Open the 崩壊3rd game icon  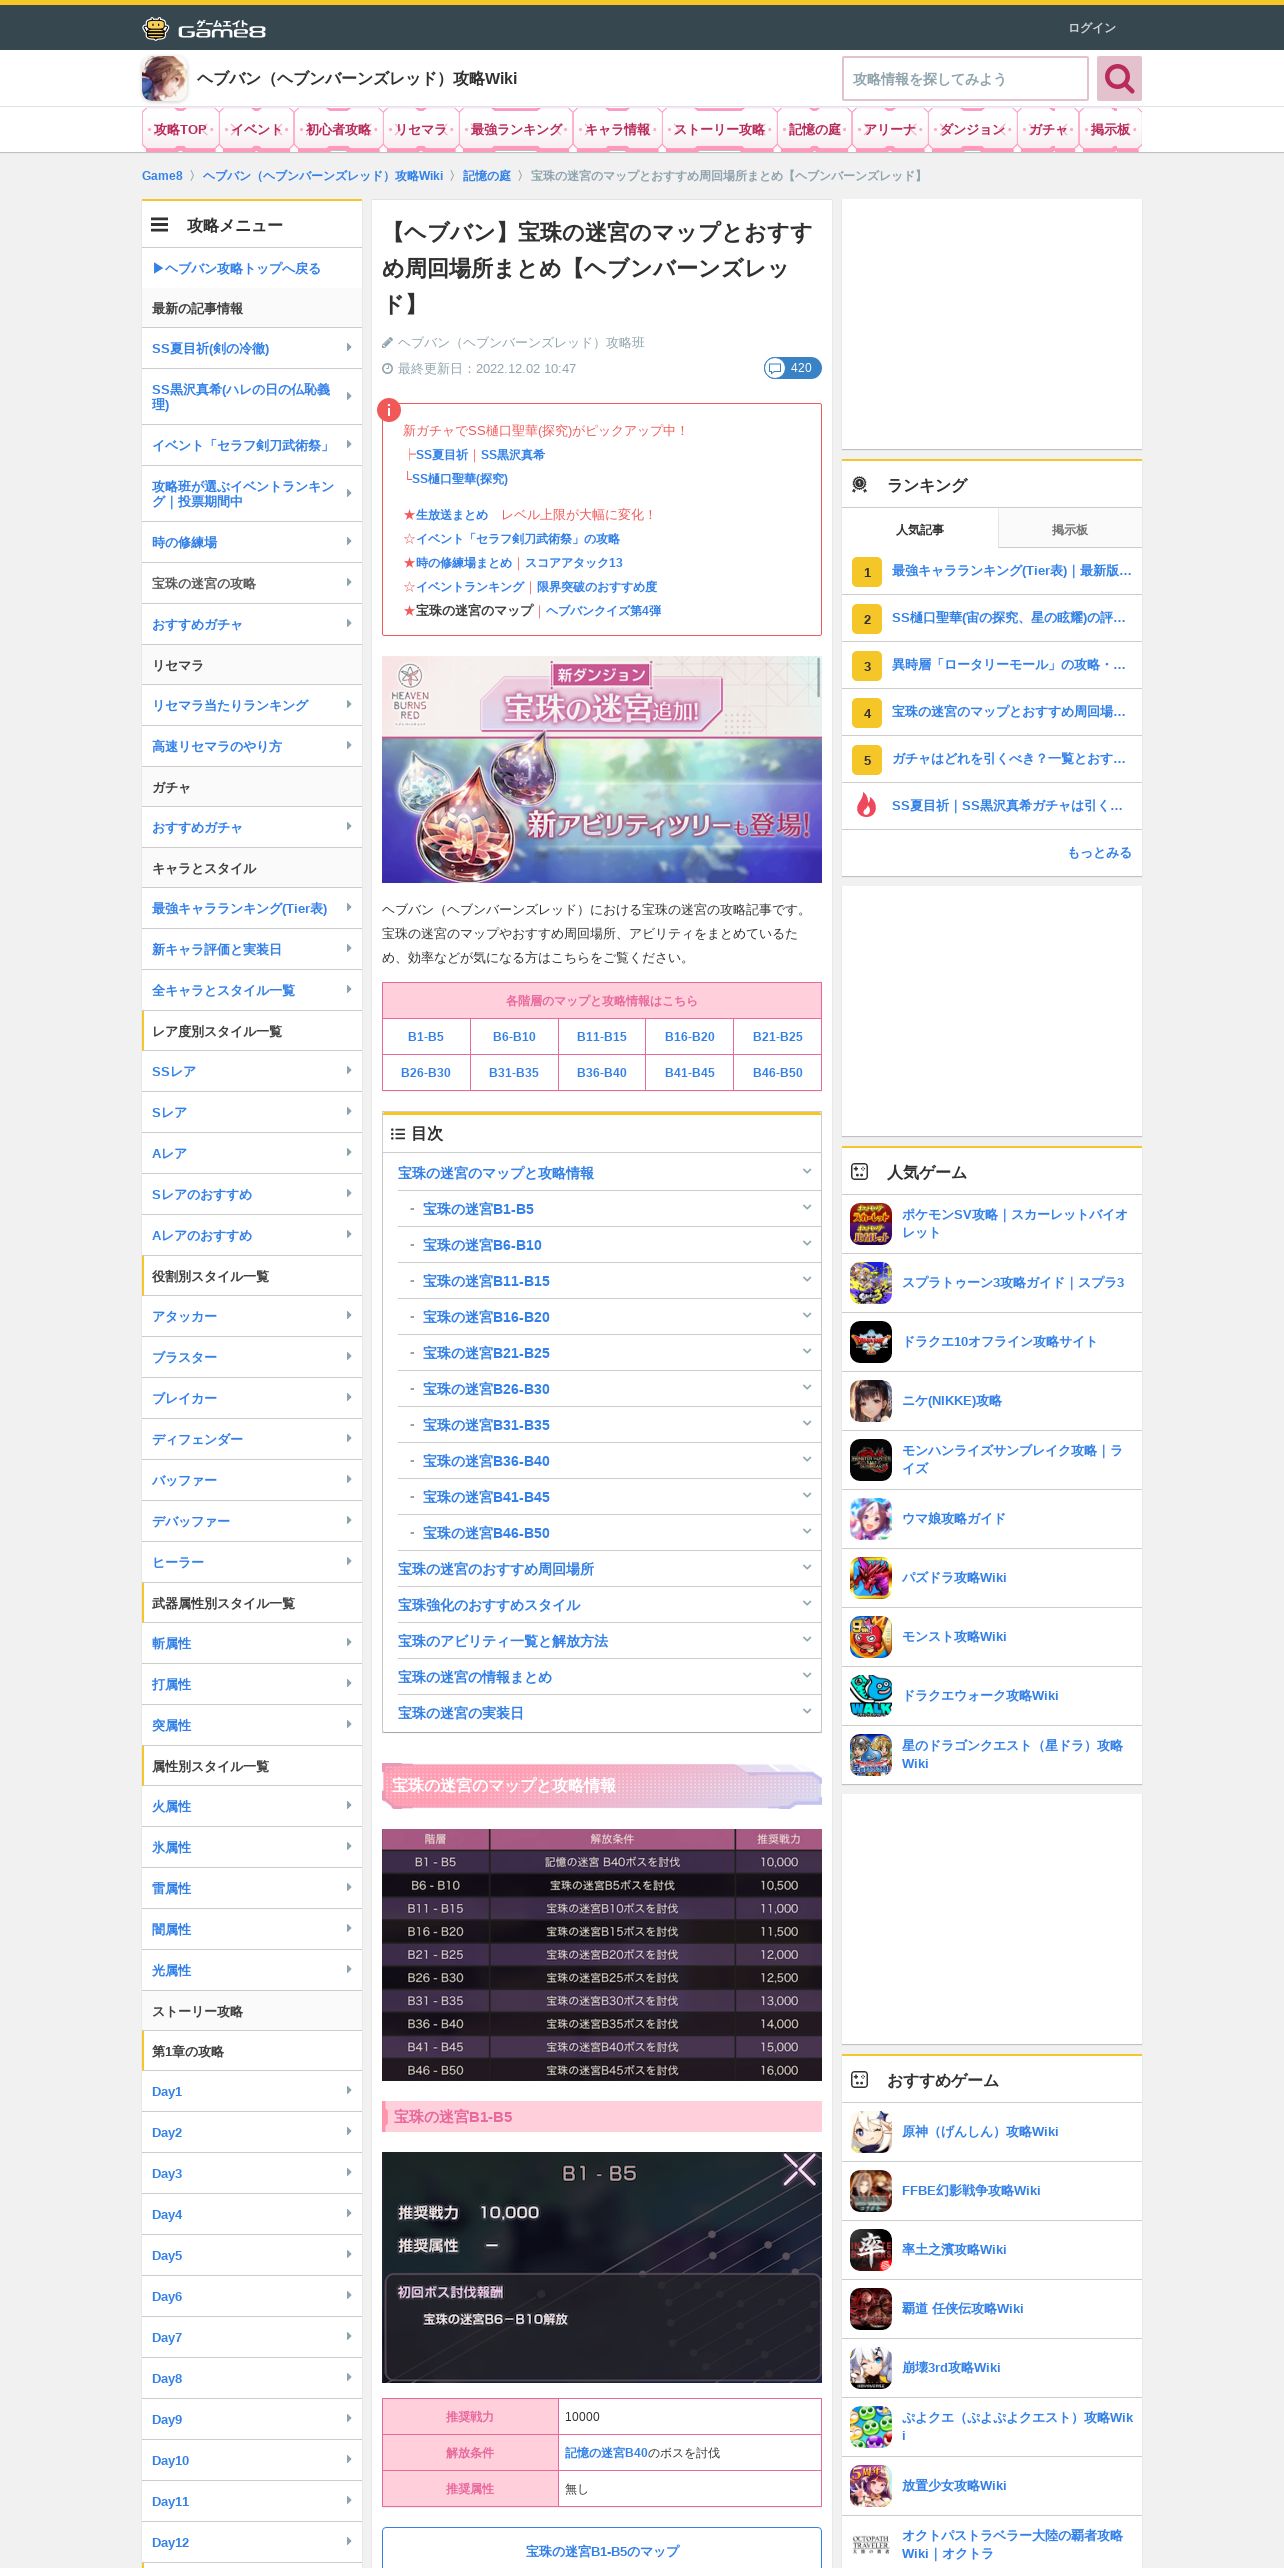pyautogui.click(x=871, y=2368)
